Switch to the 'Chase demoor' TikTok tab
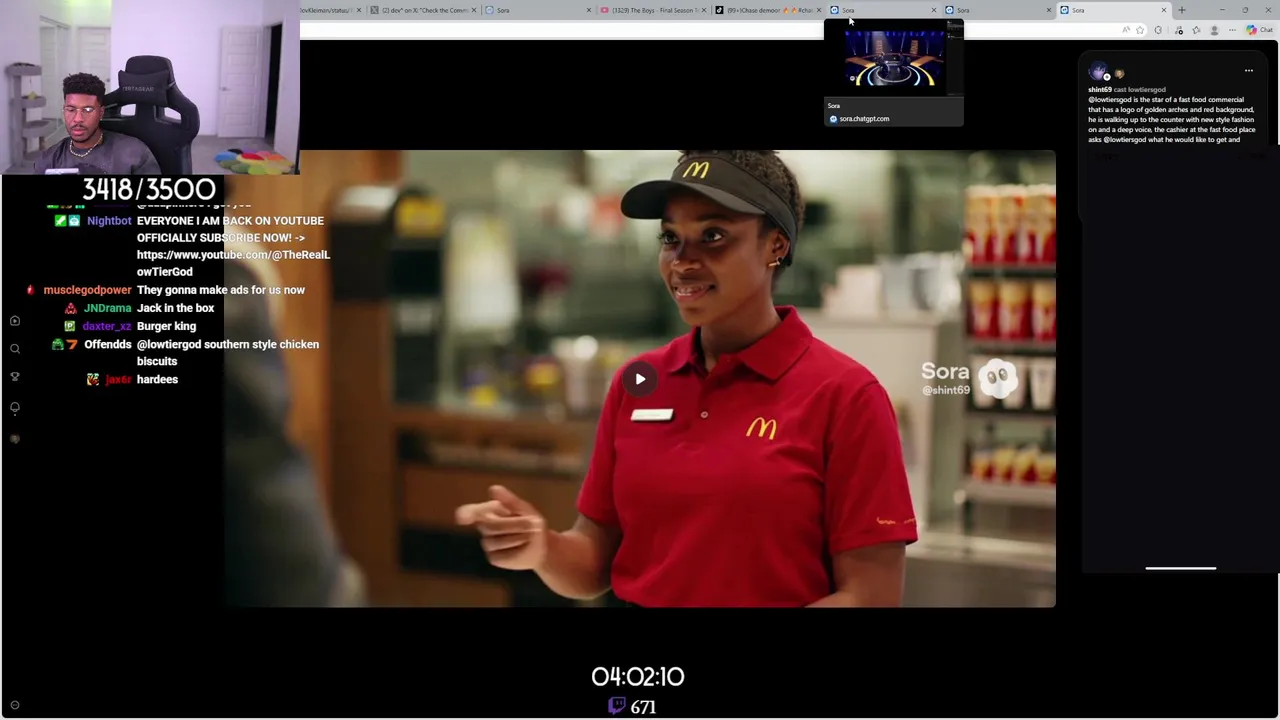Image resolution: width=1280 pixels, height=720 pixels. tap(769, 10)
